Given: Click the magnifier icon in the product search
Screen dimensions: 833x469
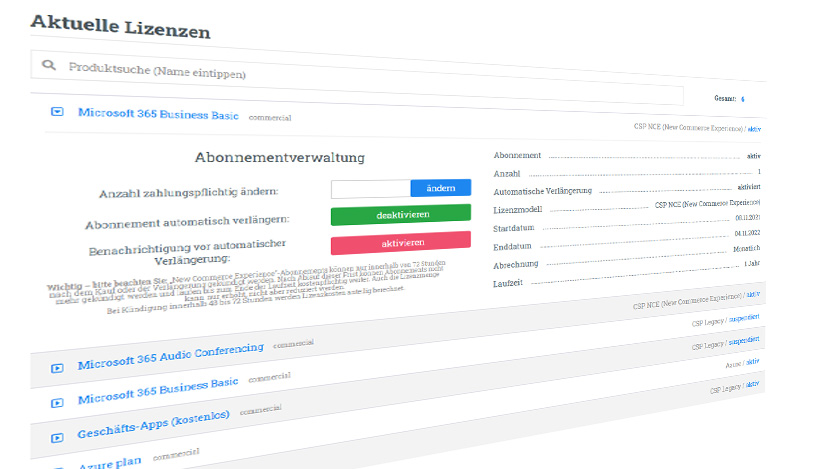Looking at the screenshot, I should (x=48, y=65).
